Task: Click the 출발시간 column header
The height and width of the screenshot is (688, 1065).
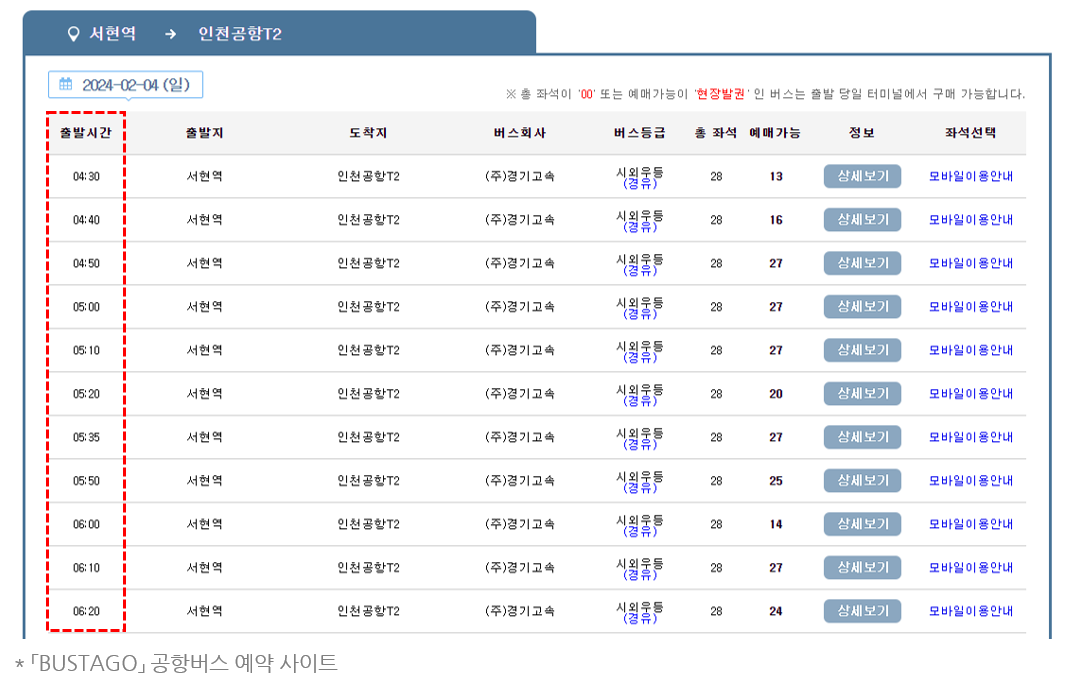Action: (86, 132)
